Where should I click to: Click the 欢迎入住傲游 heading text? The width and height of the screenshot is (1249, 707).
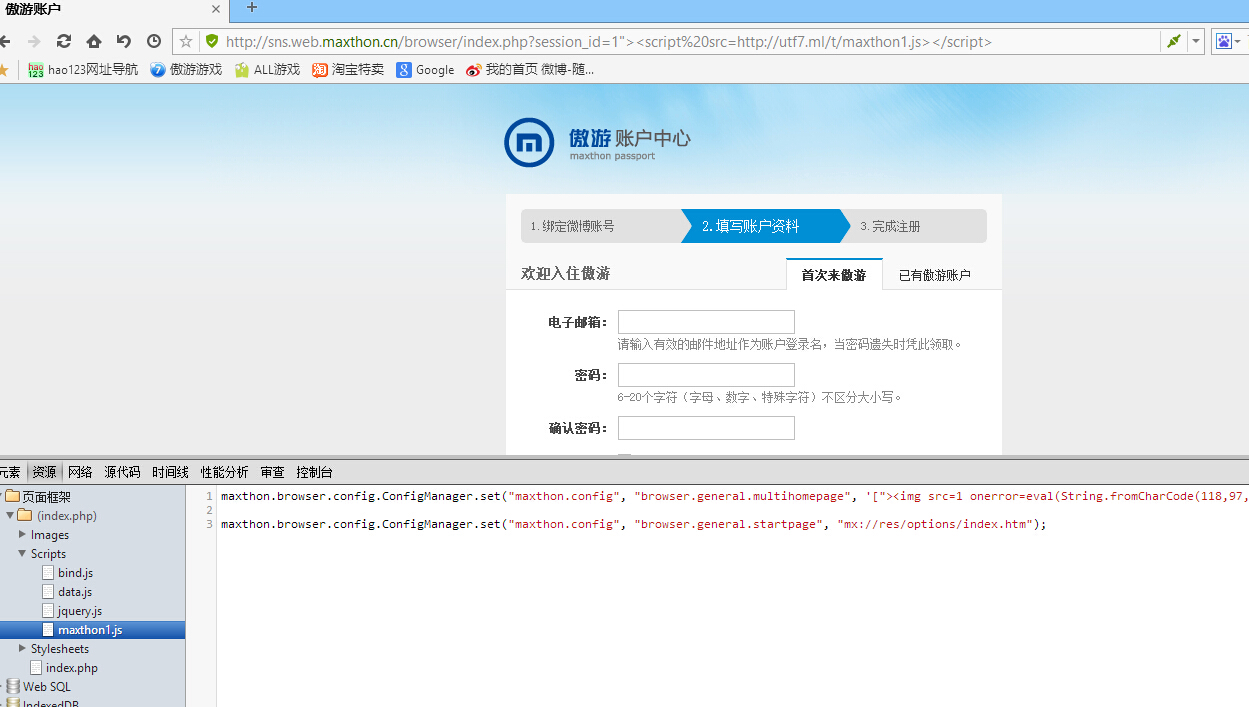(565, 273)
